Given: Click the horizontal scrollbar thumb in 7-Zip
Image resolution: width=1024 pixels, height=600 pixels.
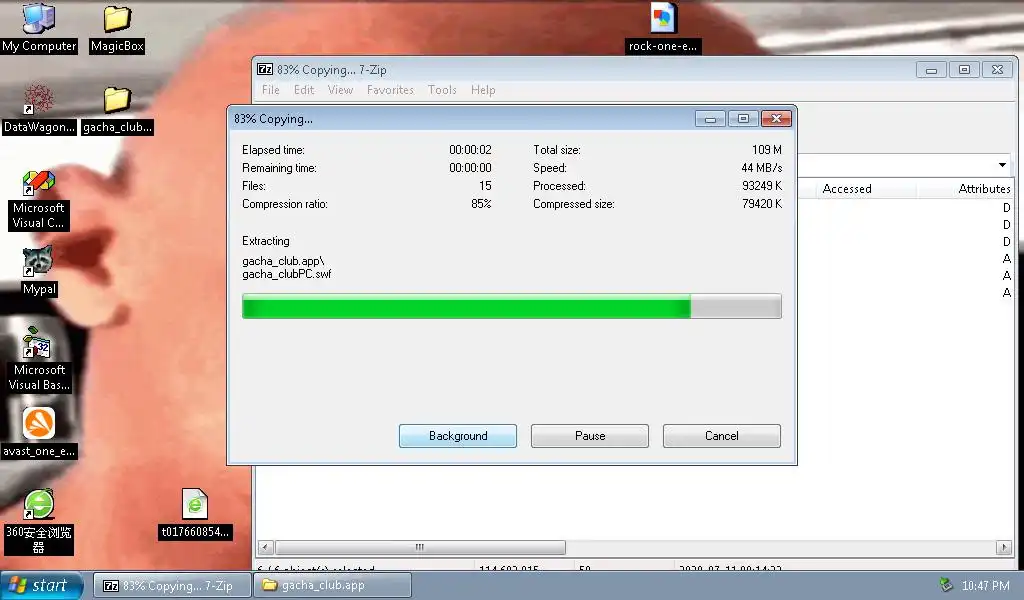Looking at the screenshot, I should pyautogui.click(x=420, y=547).
